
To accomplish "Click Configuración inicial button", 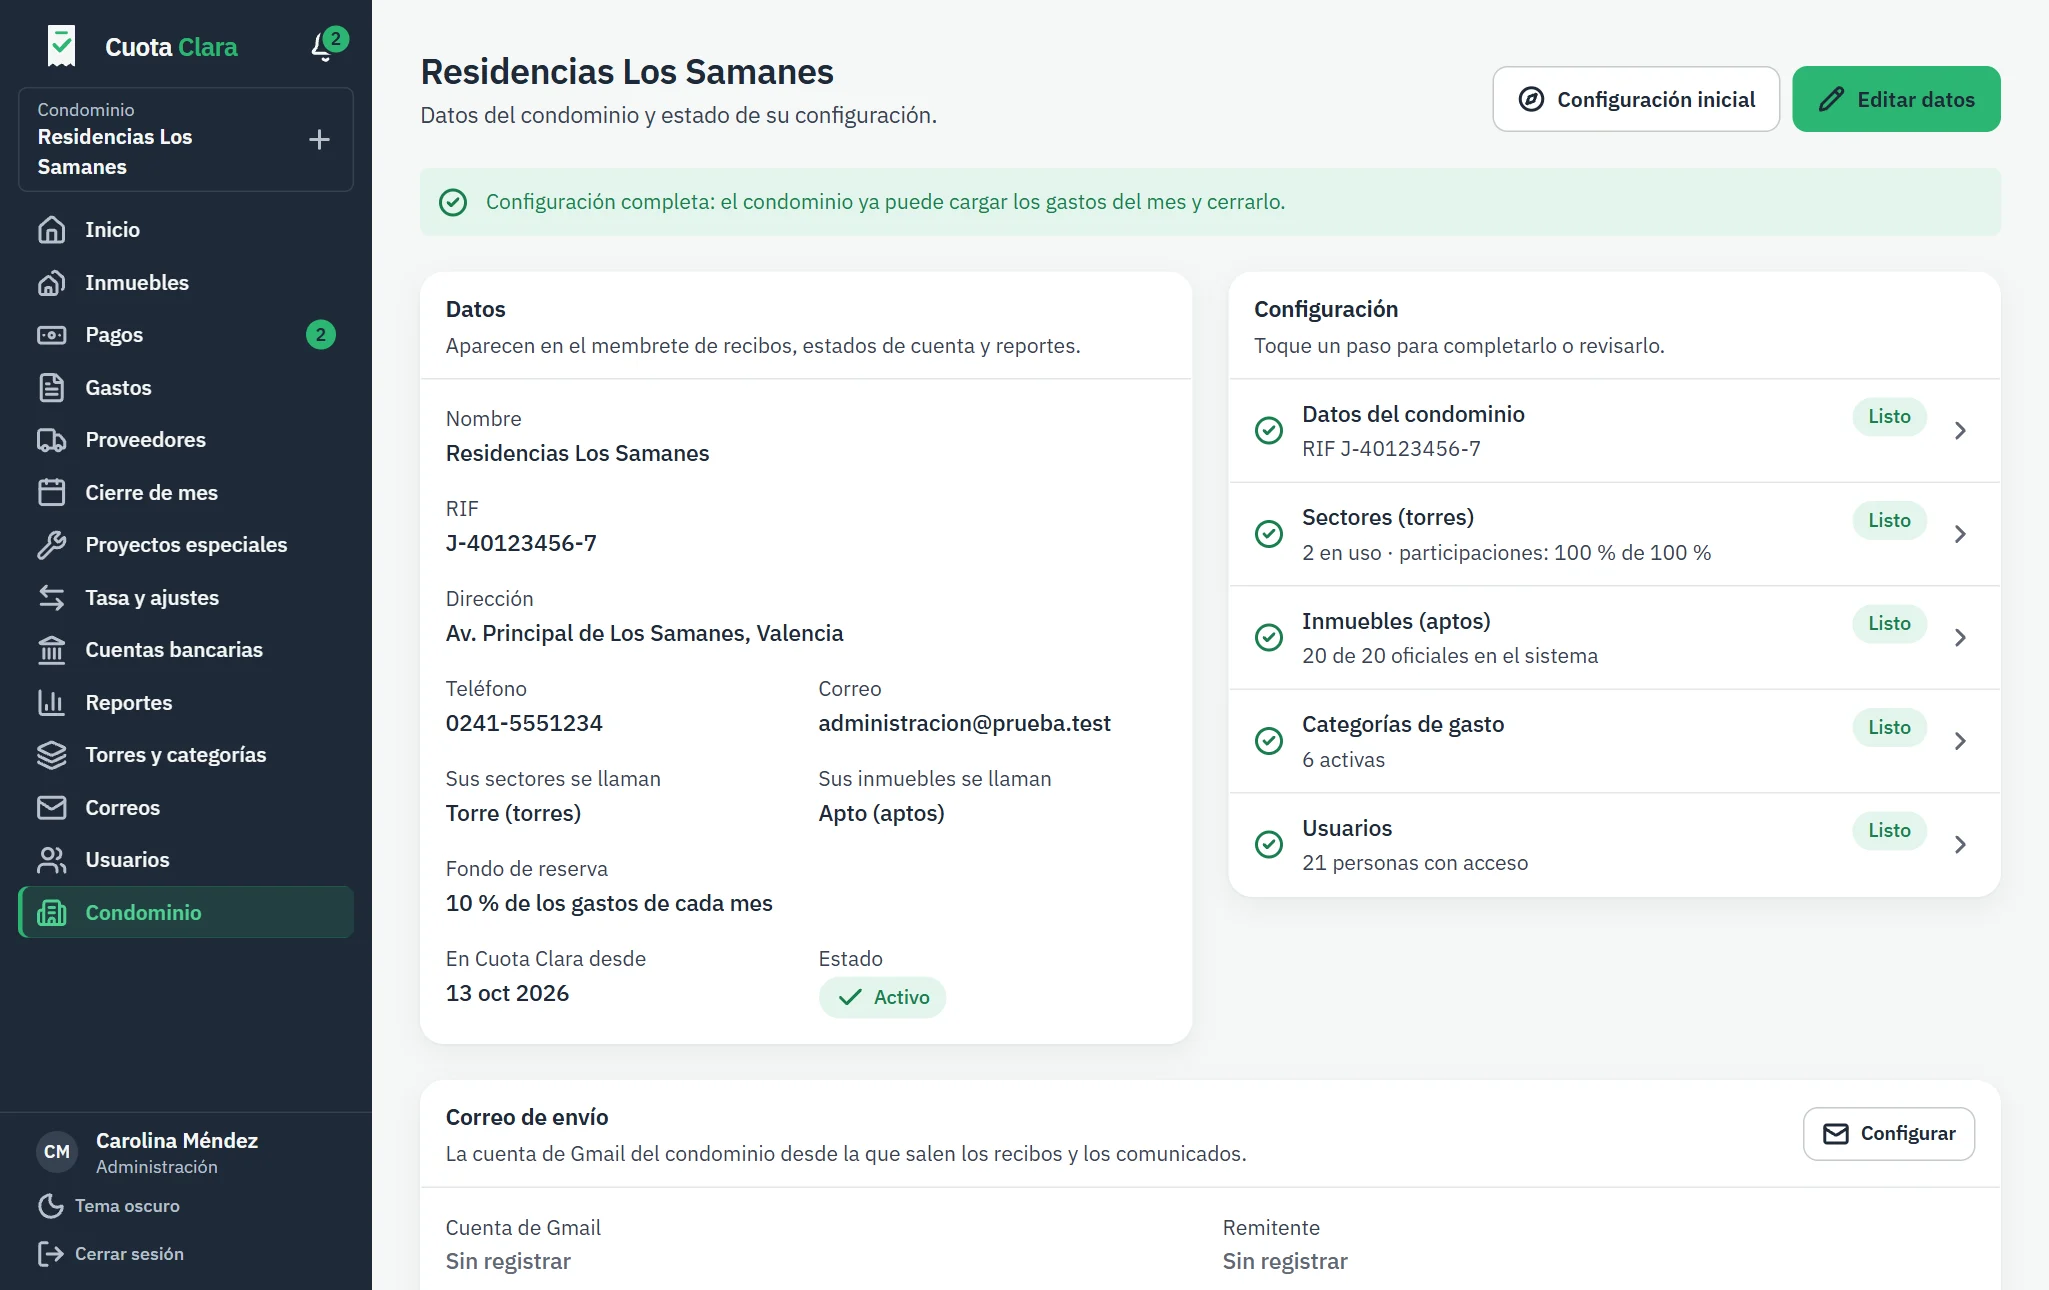I will [1636, 99].
